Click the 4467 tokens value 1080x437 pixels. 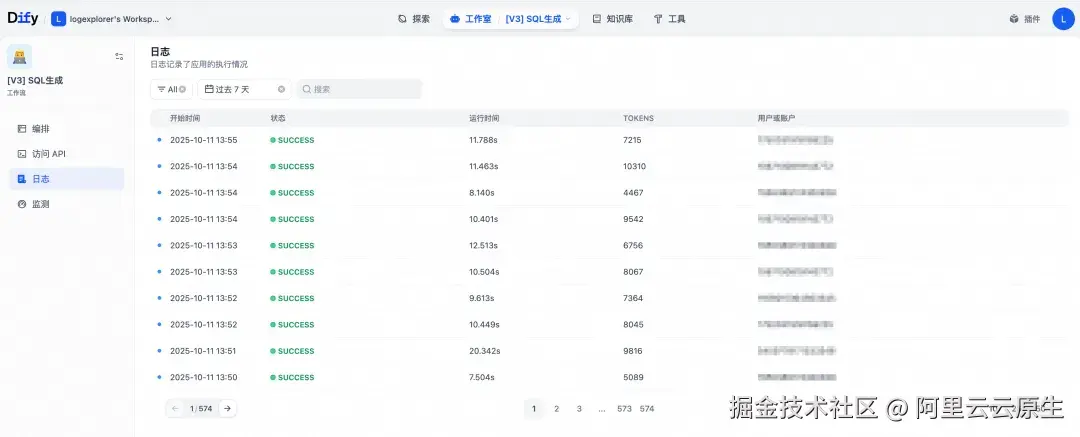(633, 193)
